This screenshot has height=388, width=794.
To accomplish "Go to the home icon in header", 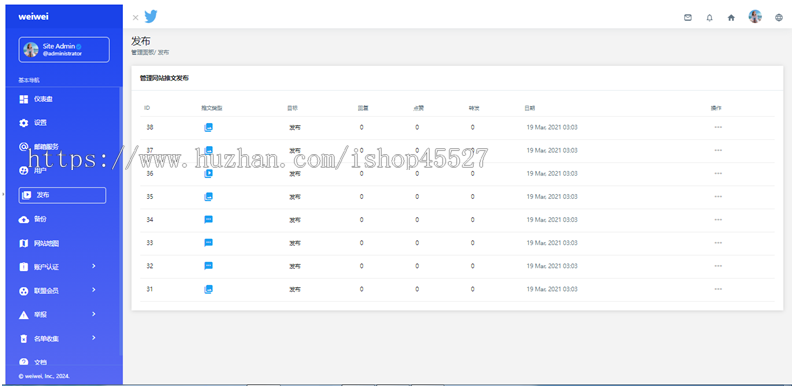I will pyautogui.click(x=731, y=17).
